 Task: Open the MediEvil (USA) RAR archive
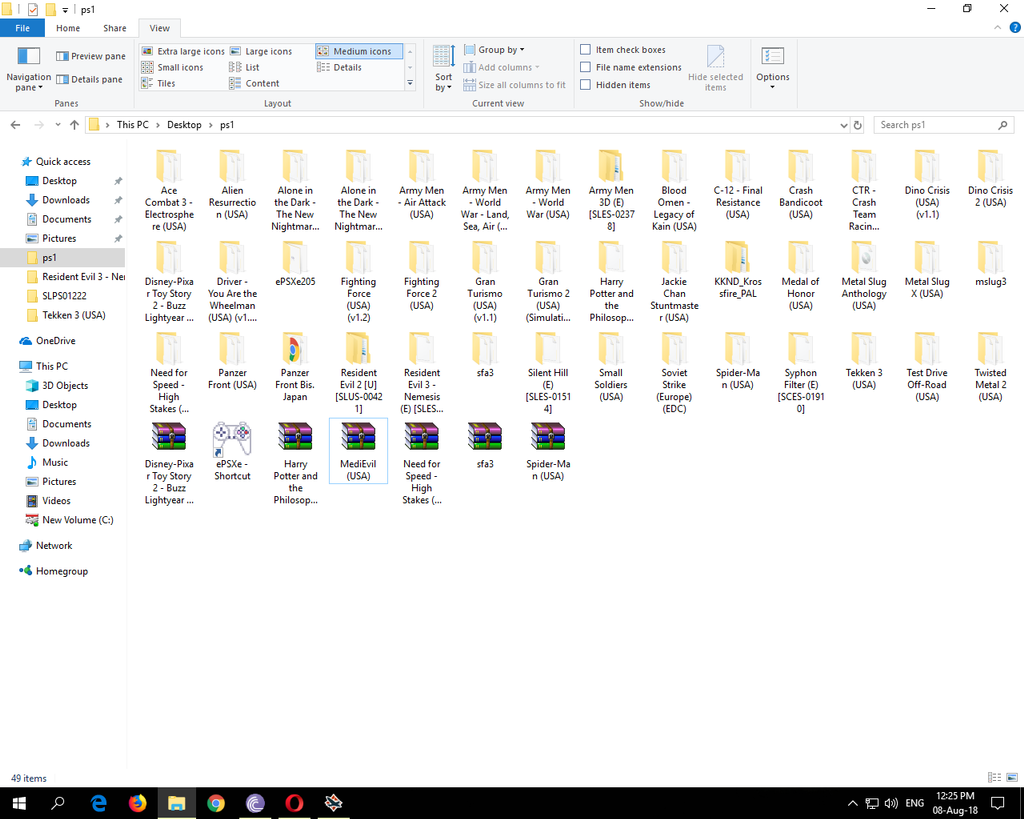tap(358, 451)
